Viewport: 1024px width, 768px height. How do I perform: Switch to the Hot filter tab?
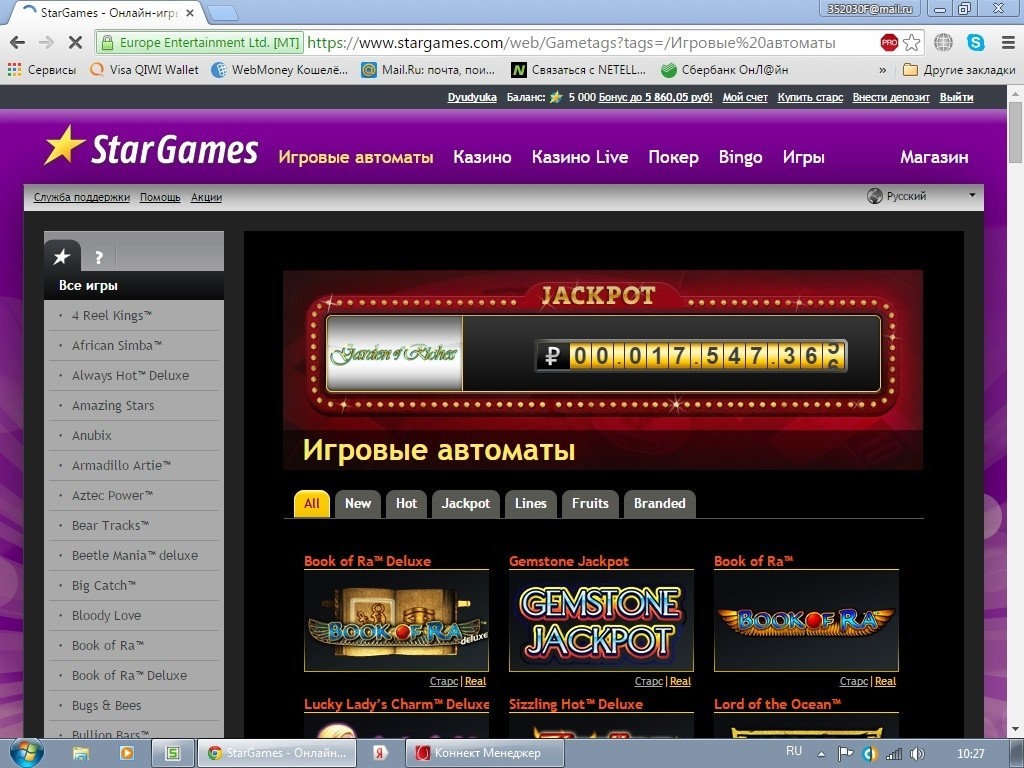406,504
